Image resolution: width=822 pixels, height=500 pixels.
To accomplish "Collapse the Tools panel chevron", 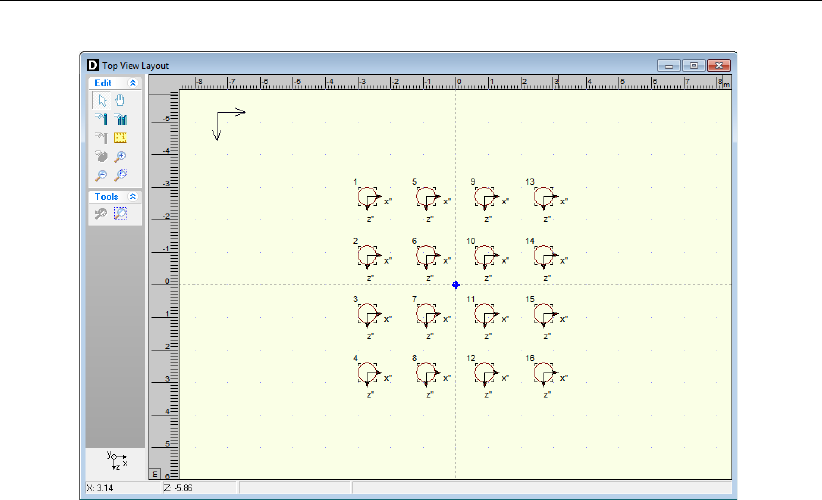I will tap(133, 197).
